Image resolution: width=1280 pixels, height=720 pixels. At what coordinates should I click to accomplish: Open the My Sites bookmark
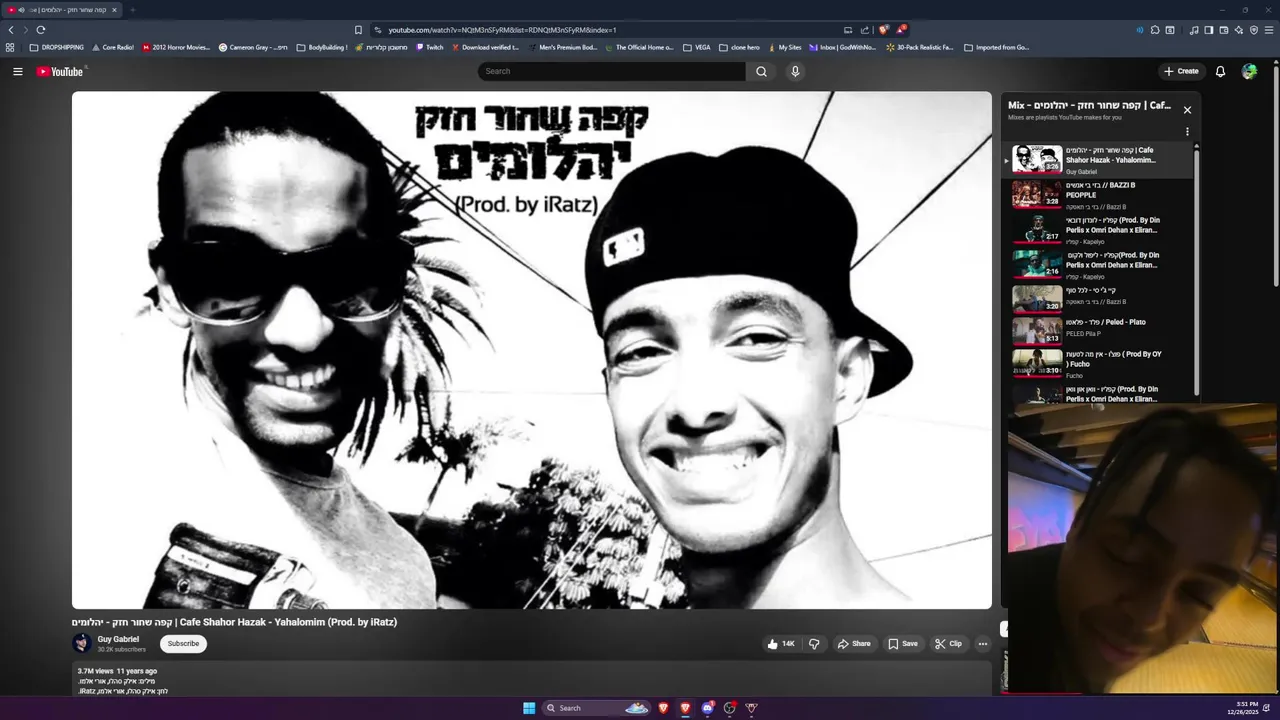click(x=784, y=47)
